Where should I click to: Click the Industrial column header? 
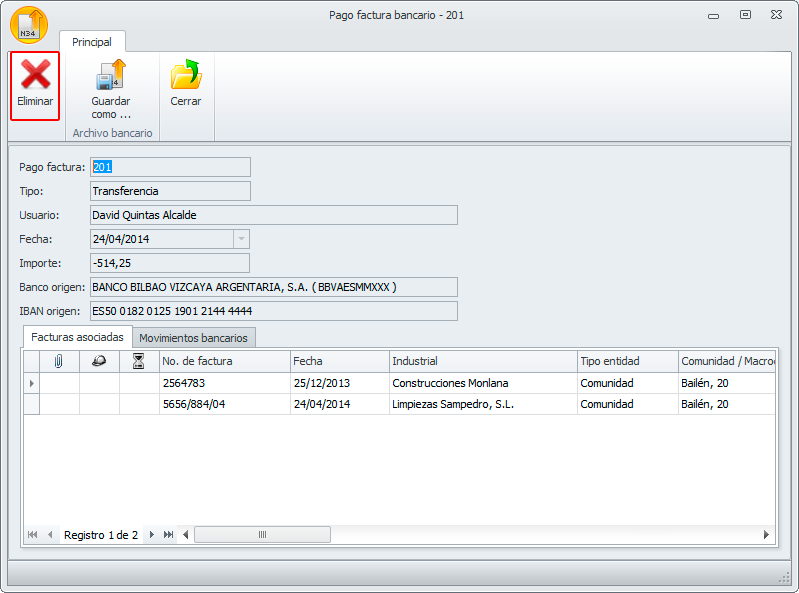[x=482, y=361]
